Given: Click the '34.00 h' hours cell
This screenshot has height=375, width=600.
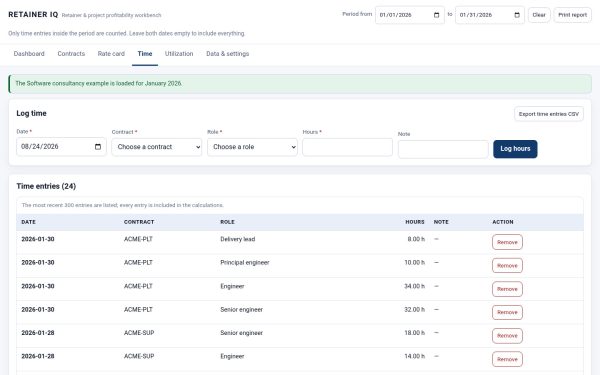Looking at the screenshot, I should pyautogui.click(x=414, y=286).
